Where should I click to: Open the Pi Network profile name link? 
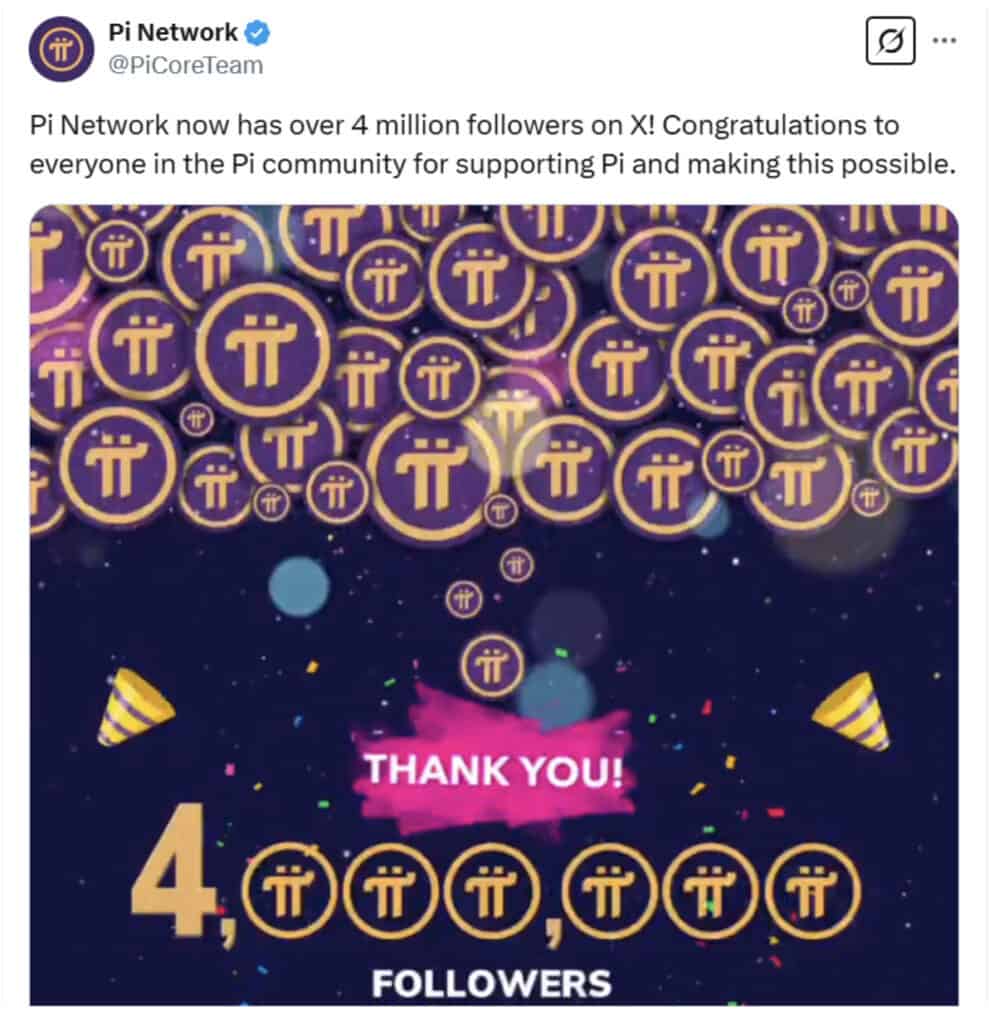[167, 31]
